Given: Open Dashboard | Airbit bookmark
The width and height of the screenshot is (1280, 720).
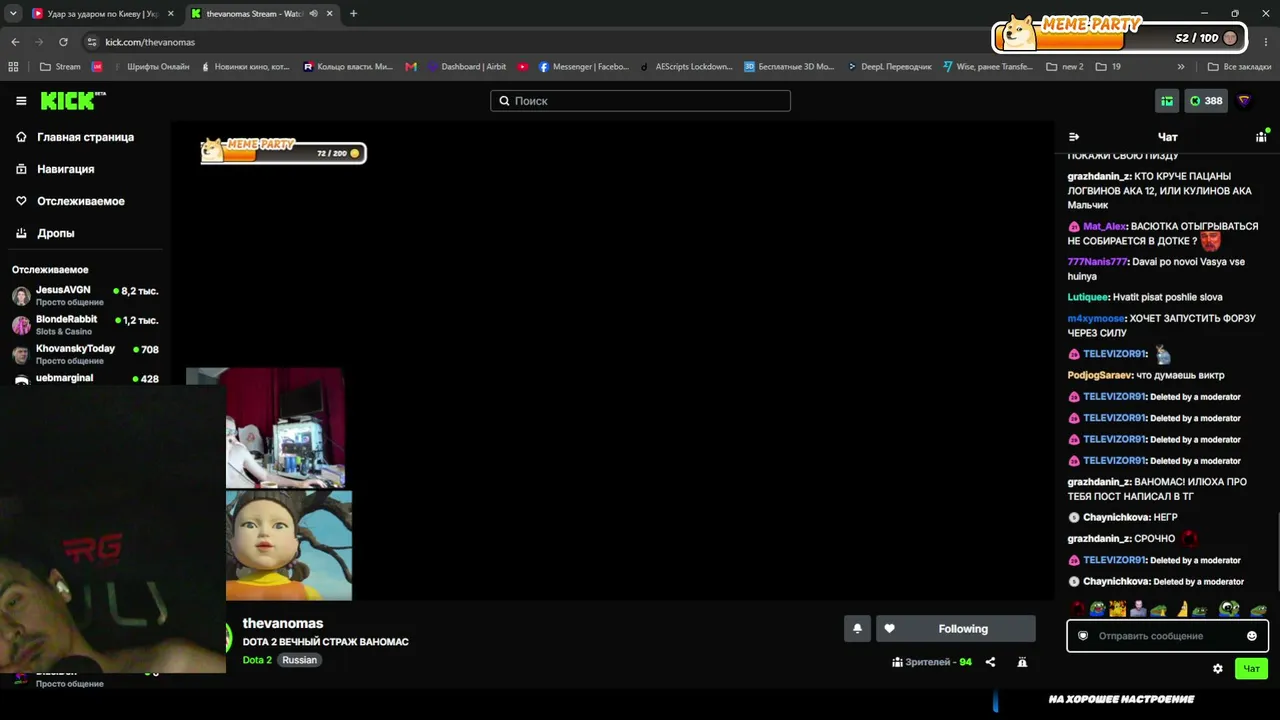Looking at the screenshot, I should click(x=466, y=67).
